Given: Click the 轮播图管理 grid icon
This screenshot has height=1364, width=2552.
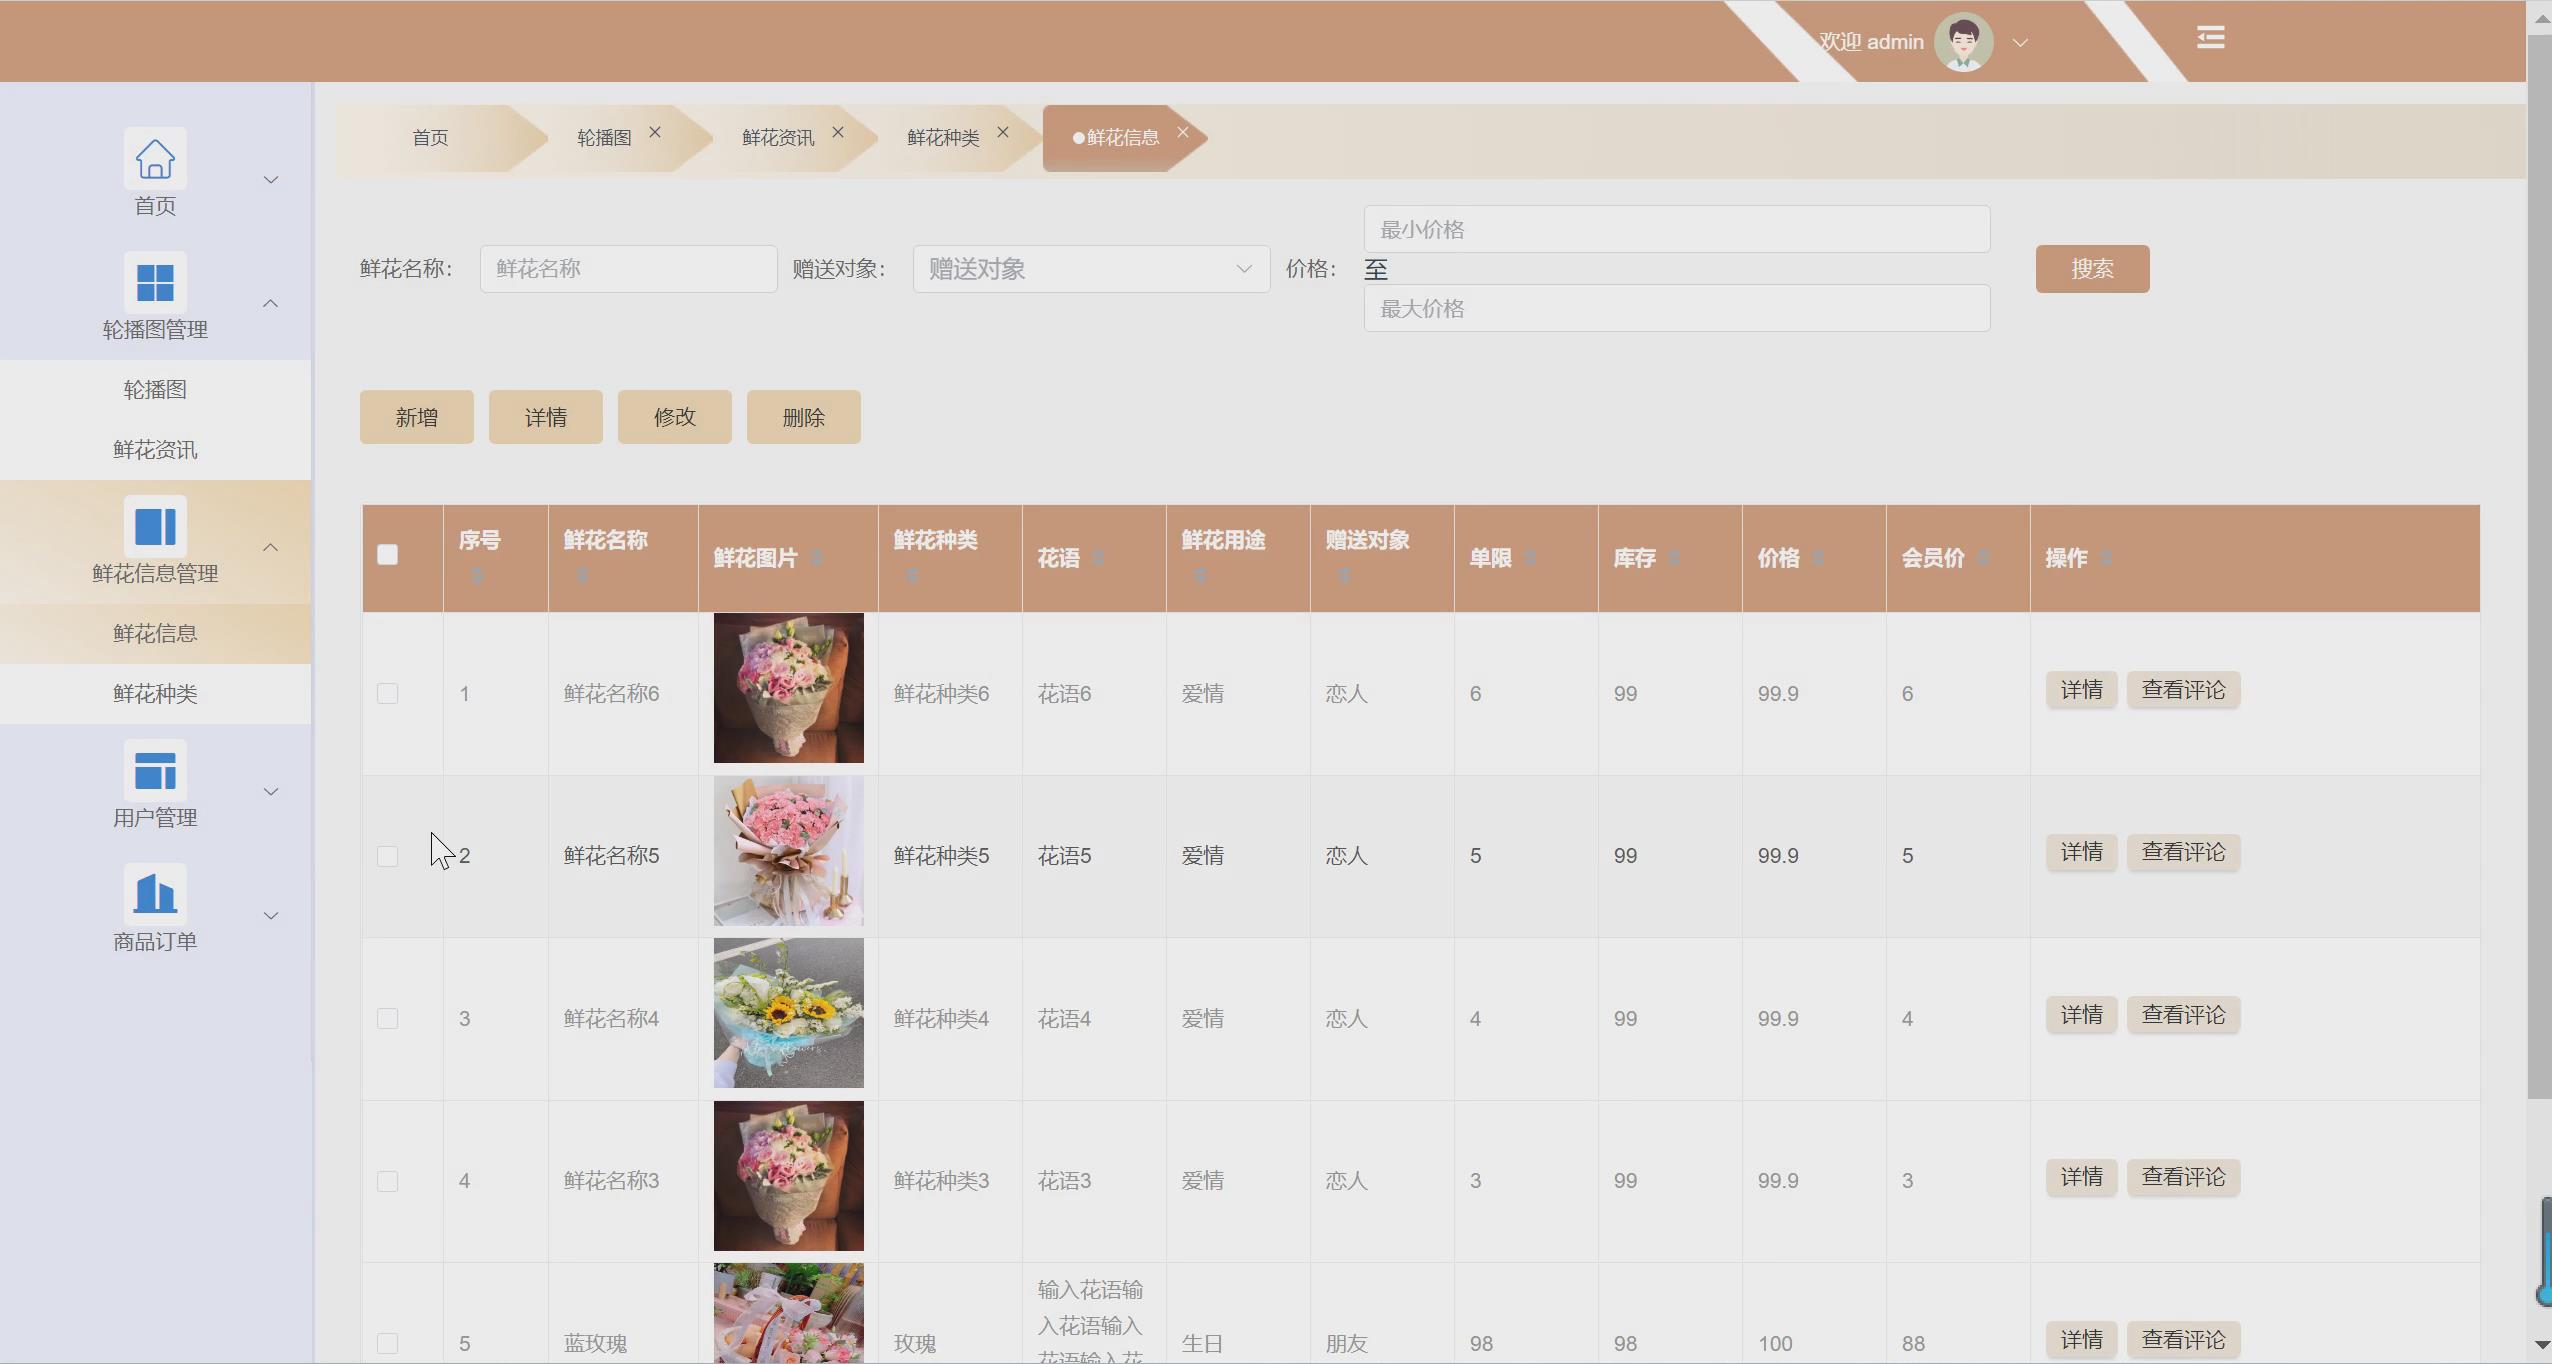Looking at the screenshot, I should pos(155,283).
